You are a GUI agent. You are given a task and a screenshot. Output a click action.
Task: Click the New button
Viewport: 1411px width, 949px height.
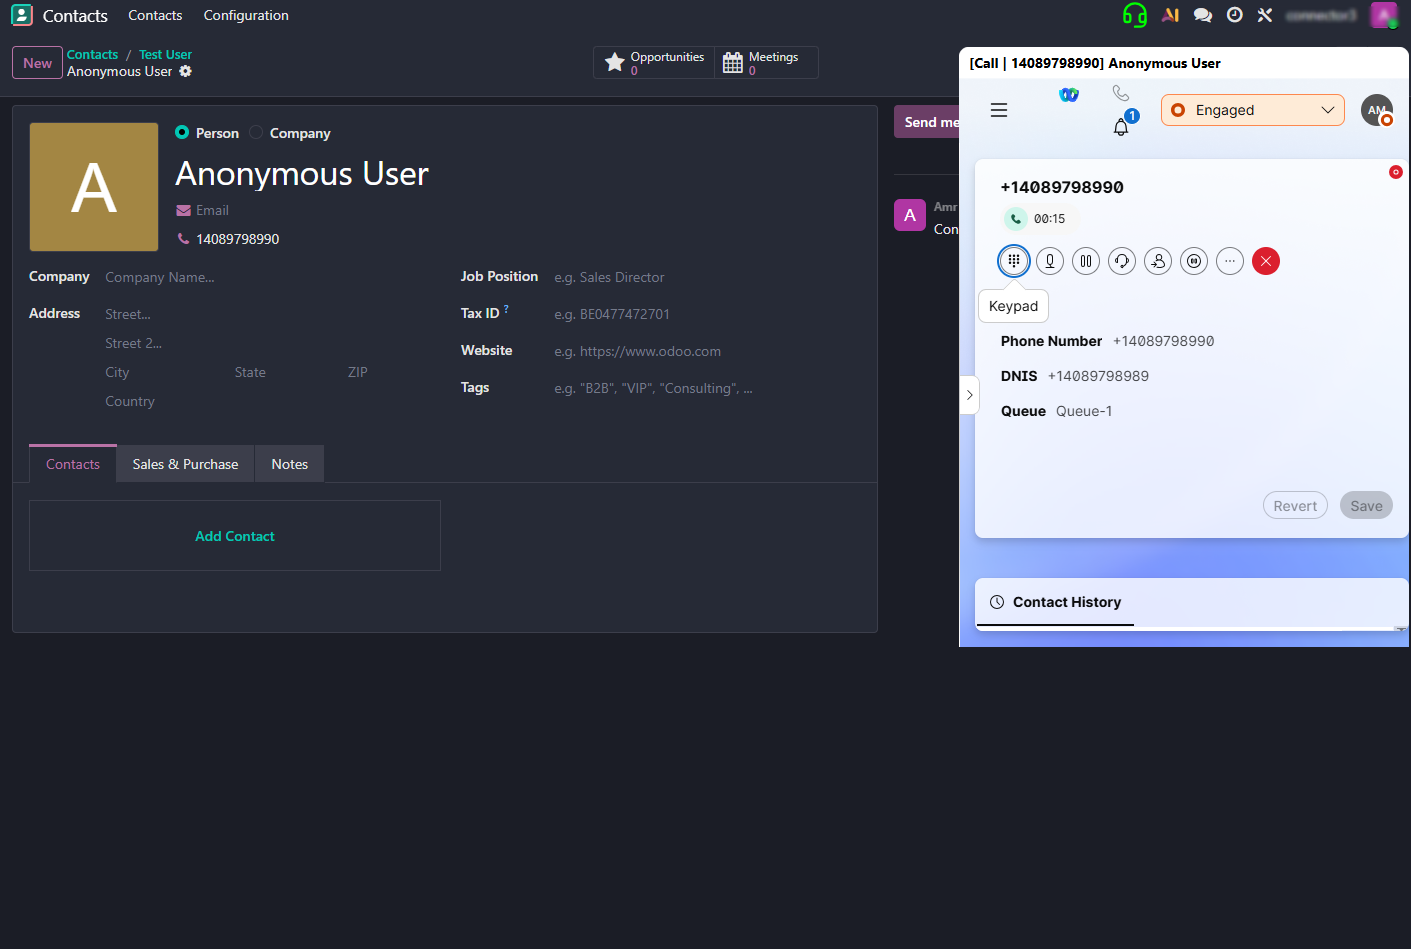37,63
